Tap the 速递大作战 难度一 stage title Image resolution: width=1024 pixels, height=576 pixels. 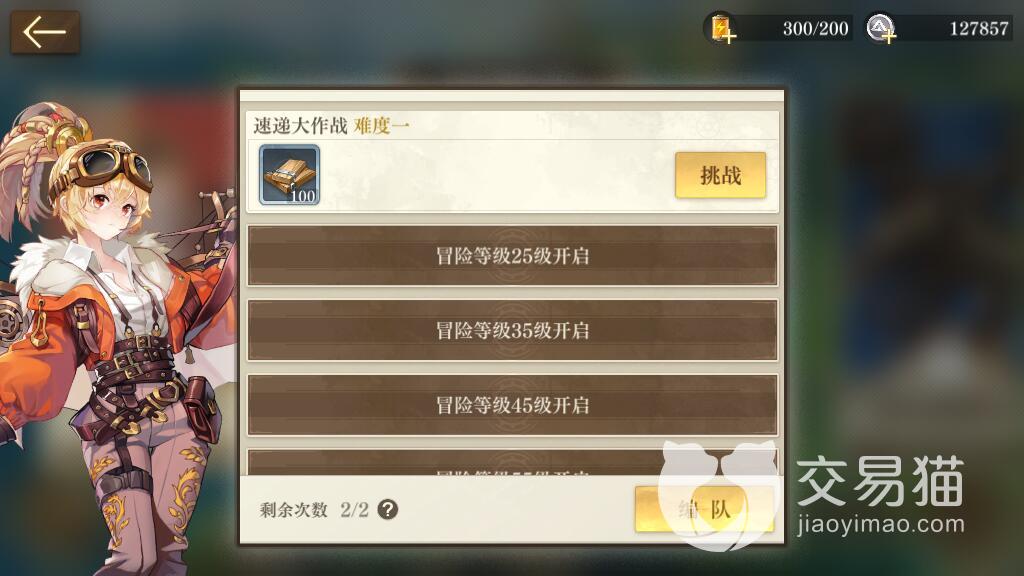click(331, 125)
